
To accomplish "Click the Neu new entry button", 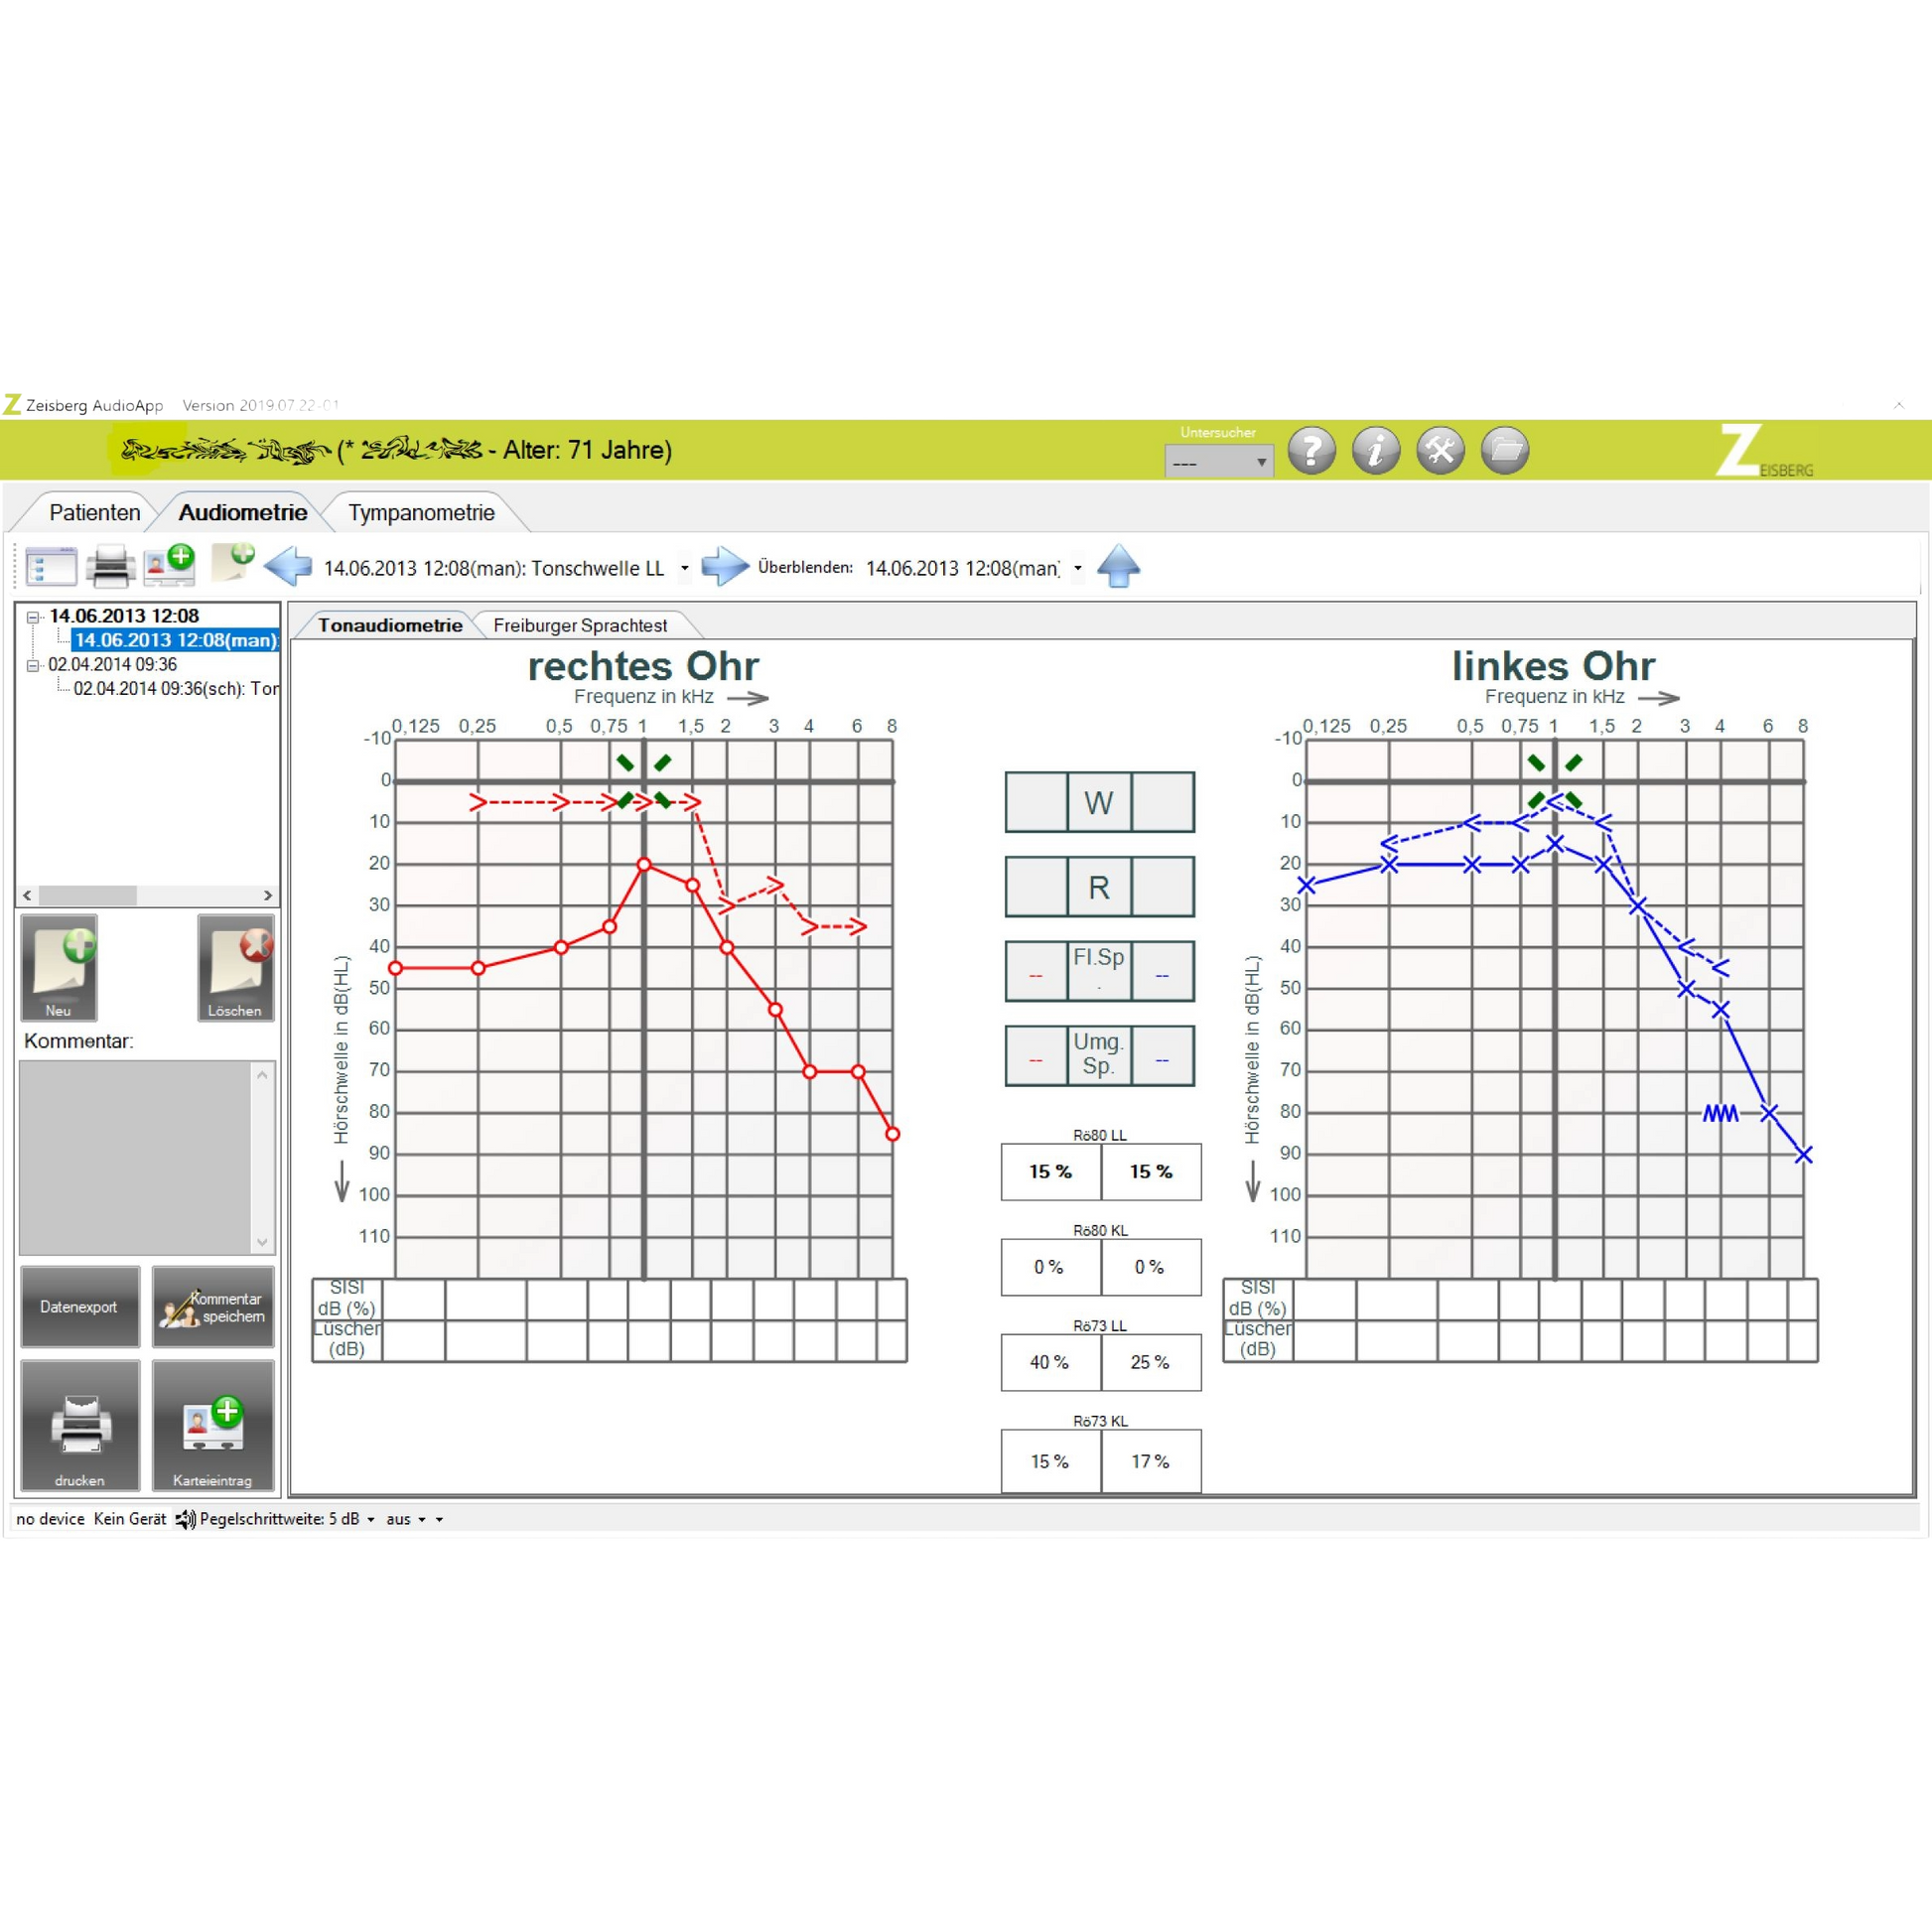I will [x=59, y=967].
